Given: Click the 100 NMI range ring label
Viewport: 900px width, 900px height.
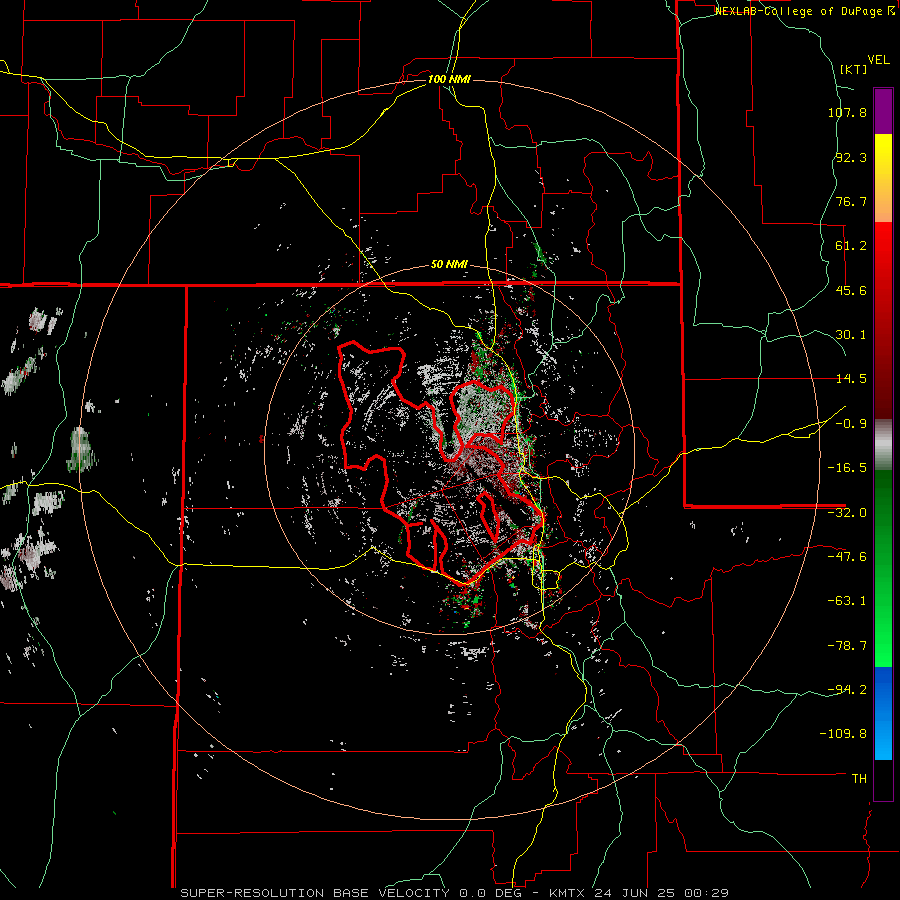Looking at the screenshot, I should click(x=449, y=79).
